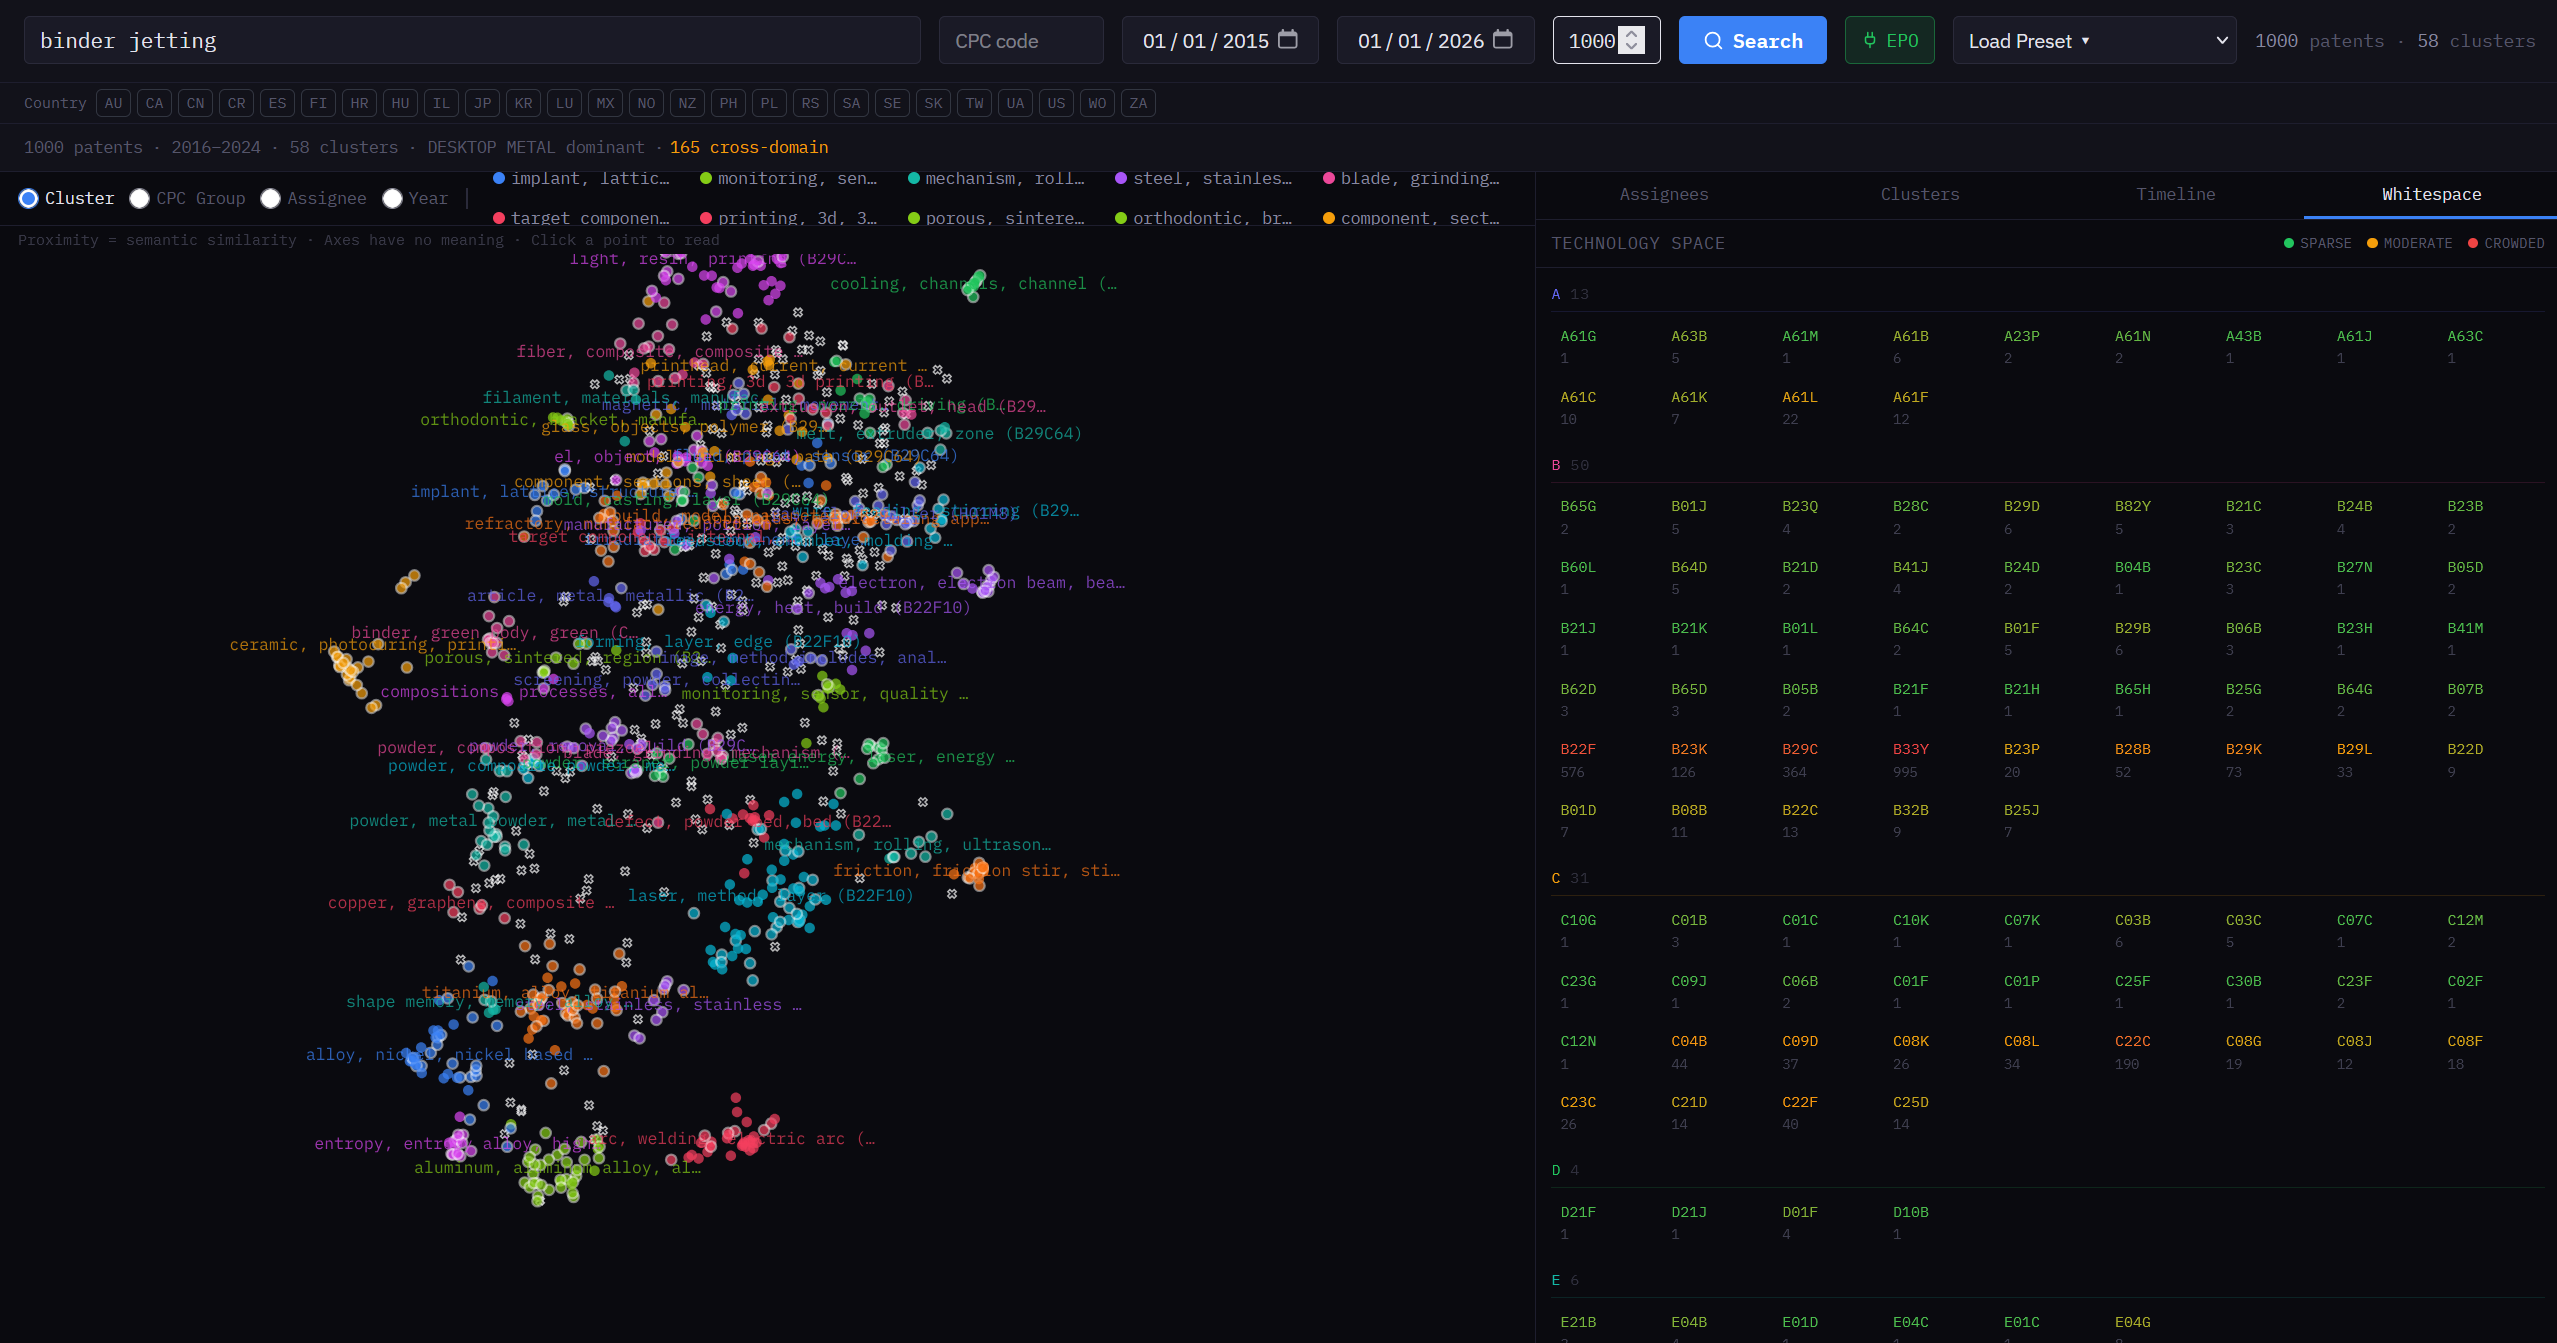
Task: Click the EPO plug connection button
Action: point(1889,40)
